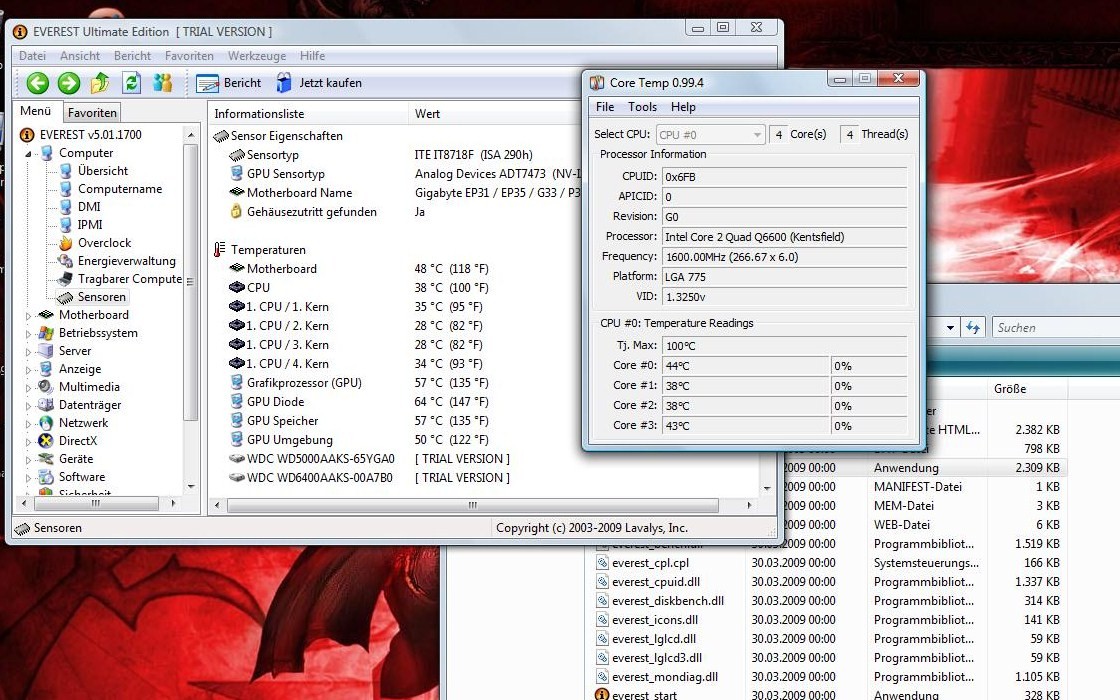Select Tragbarer Computer tree item
1120x700 pixels.
click(x=129, y=279)
